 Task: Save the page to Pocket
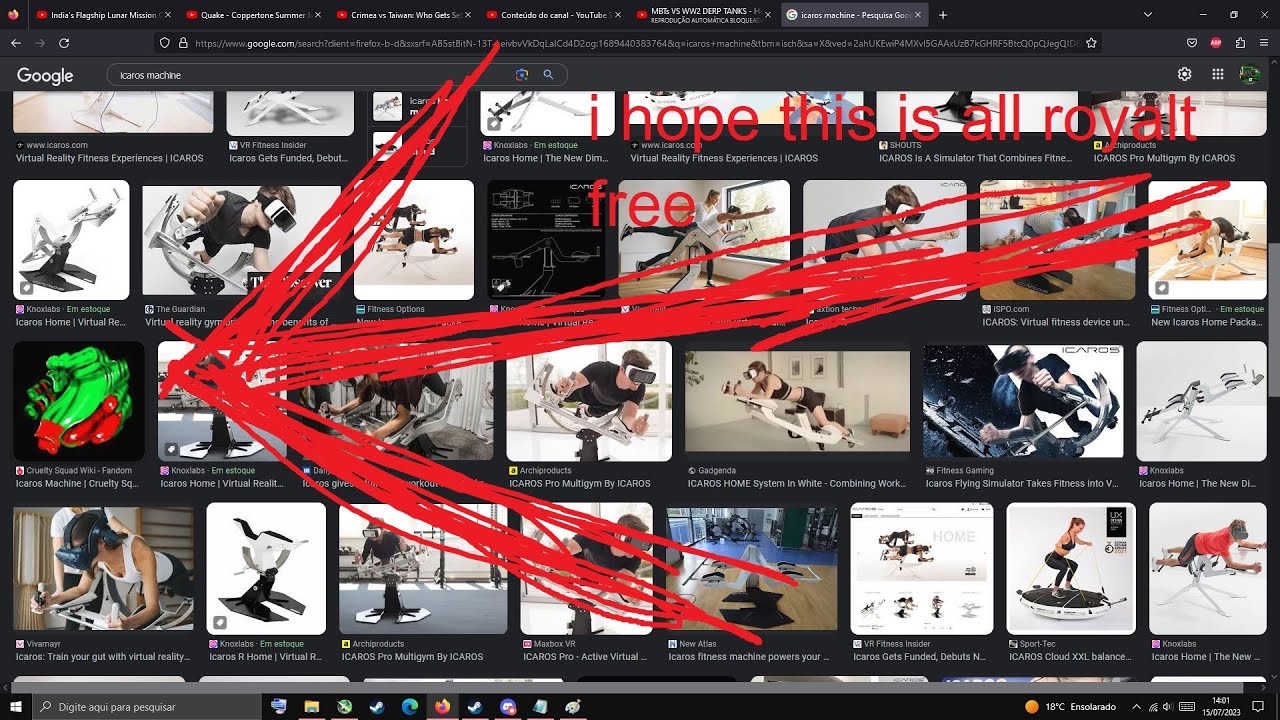pyautogui.click(x=1192, y=43)
